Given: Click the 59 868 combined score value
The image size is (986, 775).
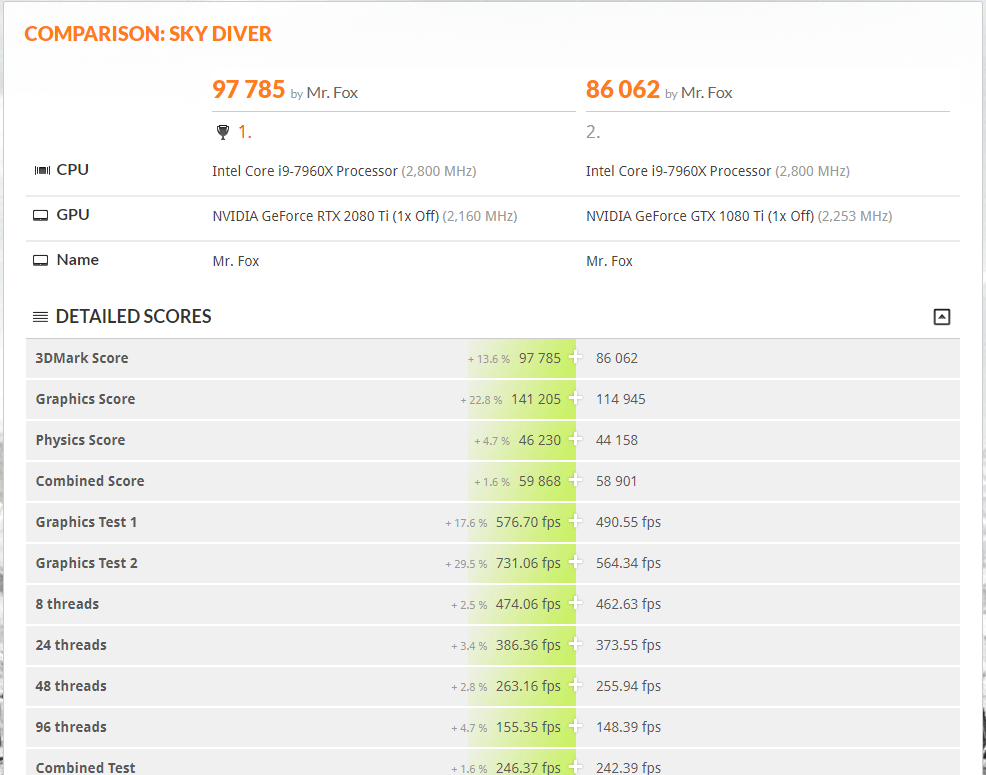Looking at the screenshot, I should (540, 481).
